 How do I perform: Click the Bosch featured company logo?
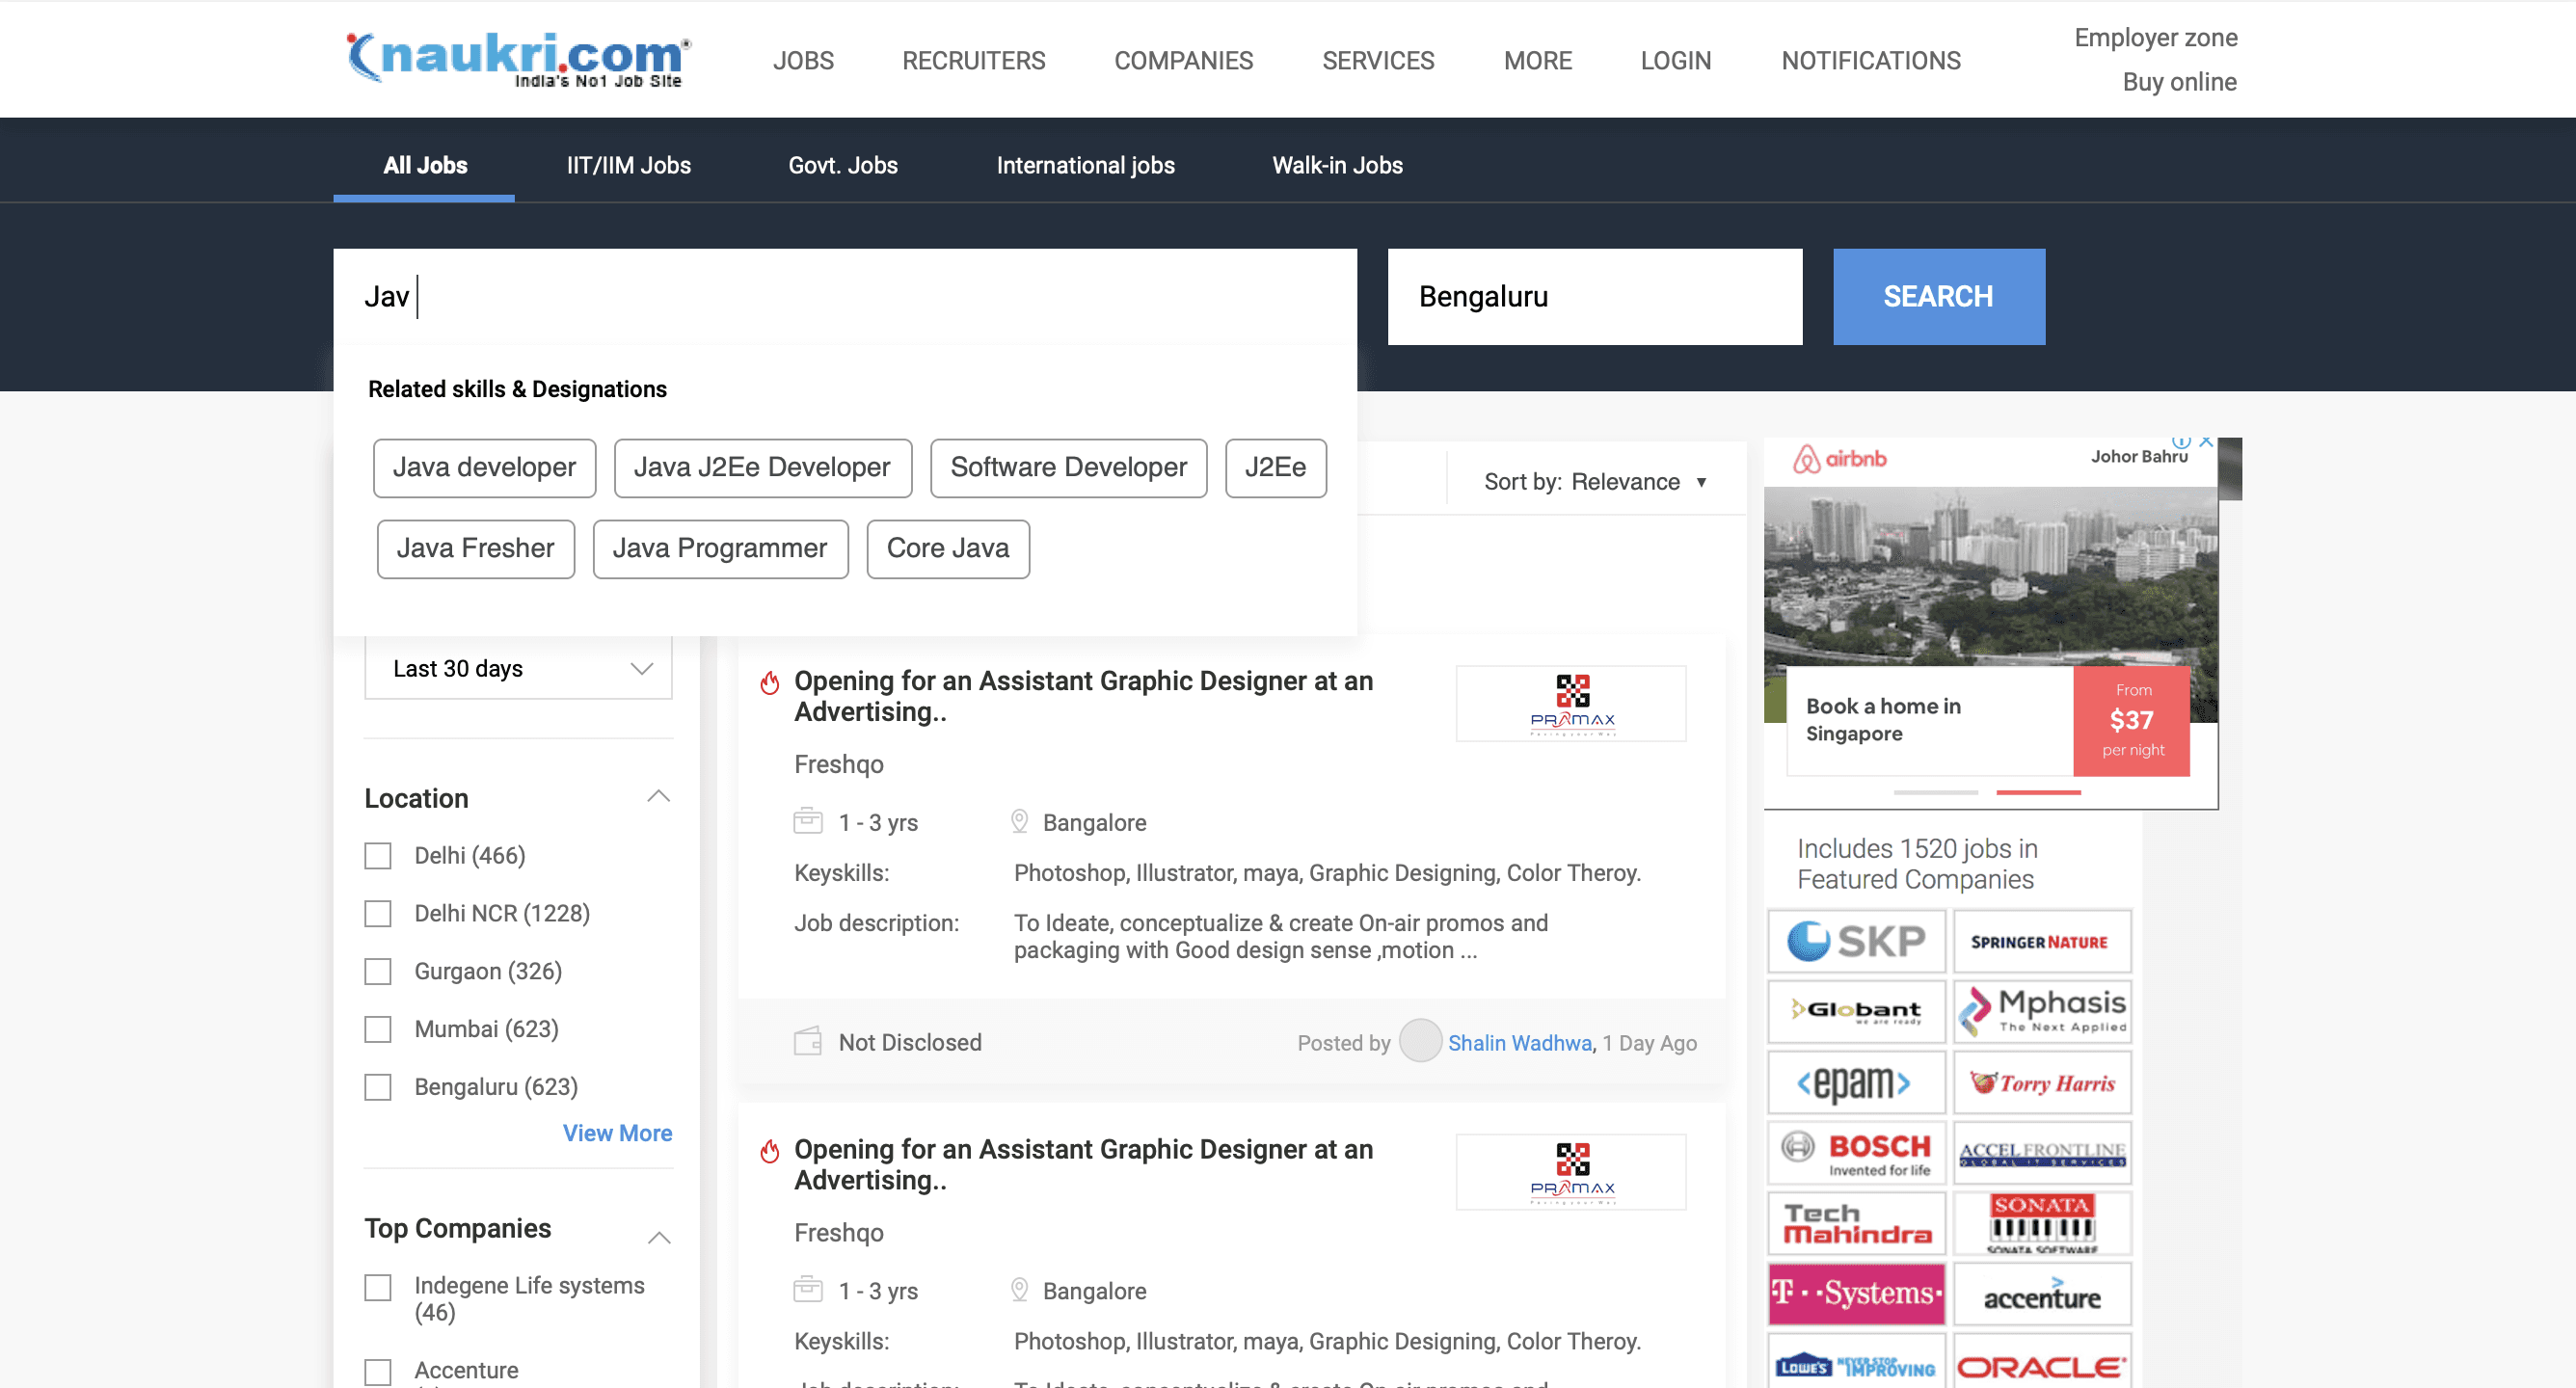(1855, 1153)
